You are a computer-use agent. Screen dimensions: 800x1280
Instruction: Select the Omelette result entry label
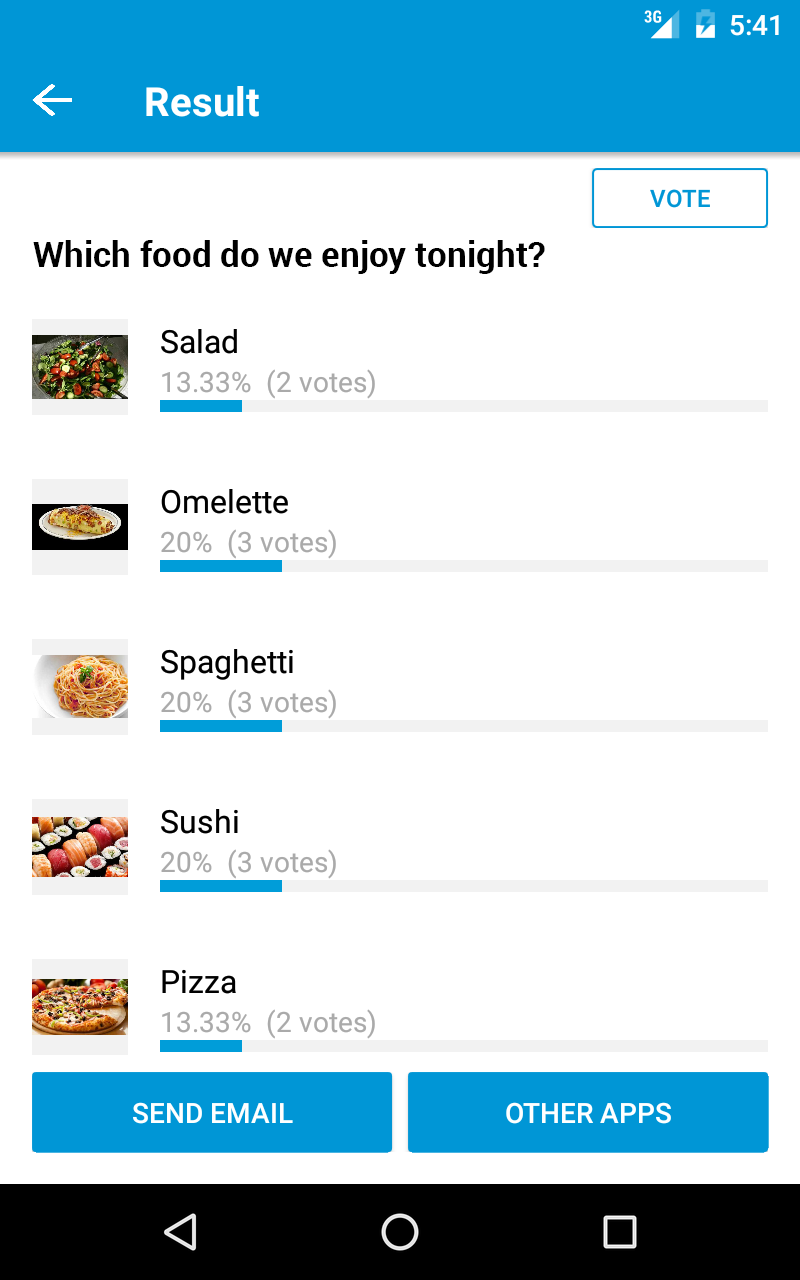tap(224, 502)
